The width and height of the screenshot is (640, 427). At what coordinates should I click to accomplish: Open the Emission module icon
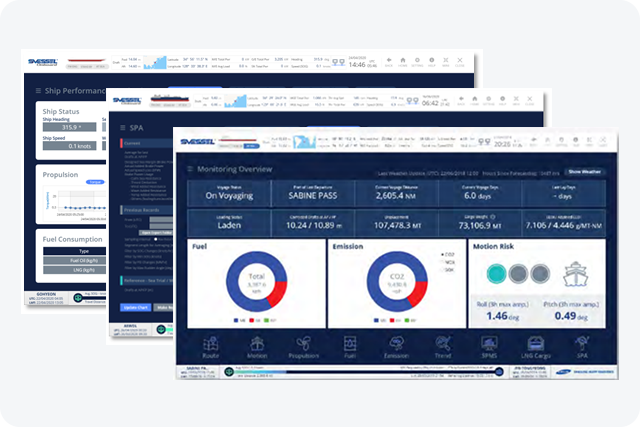399,344
